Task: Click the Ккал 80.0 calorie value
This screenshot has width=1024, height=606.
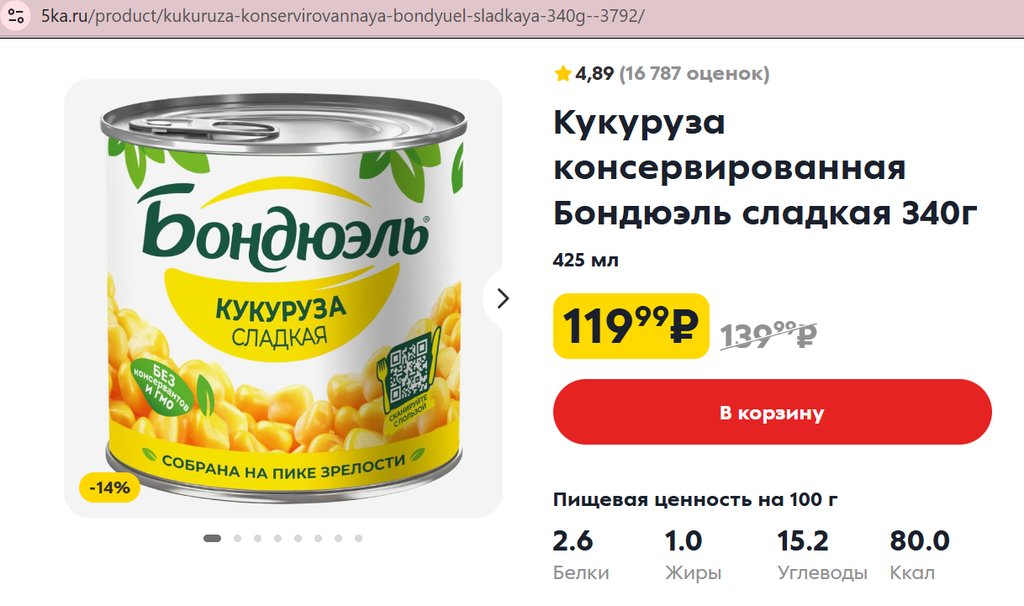Action: tap(920, 541)
